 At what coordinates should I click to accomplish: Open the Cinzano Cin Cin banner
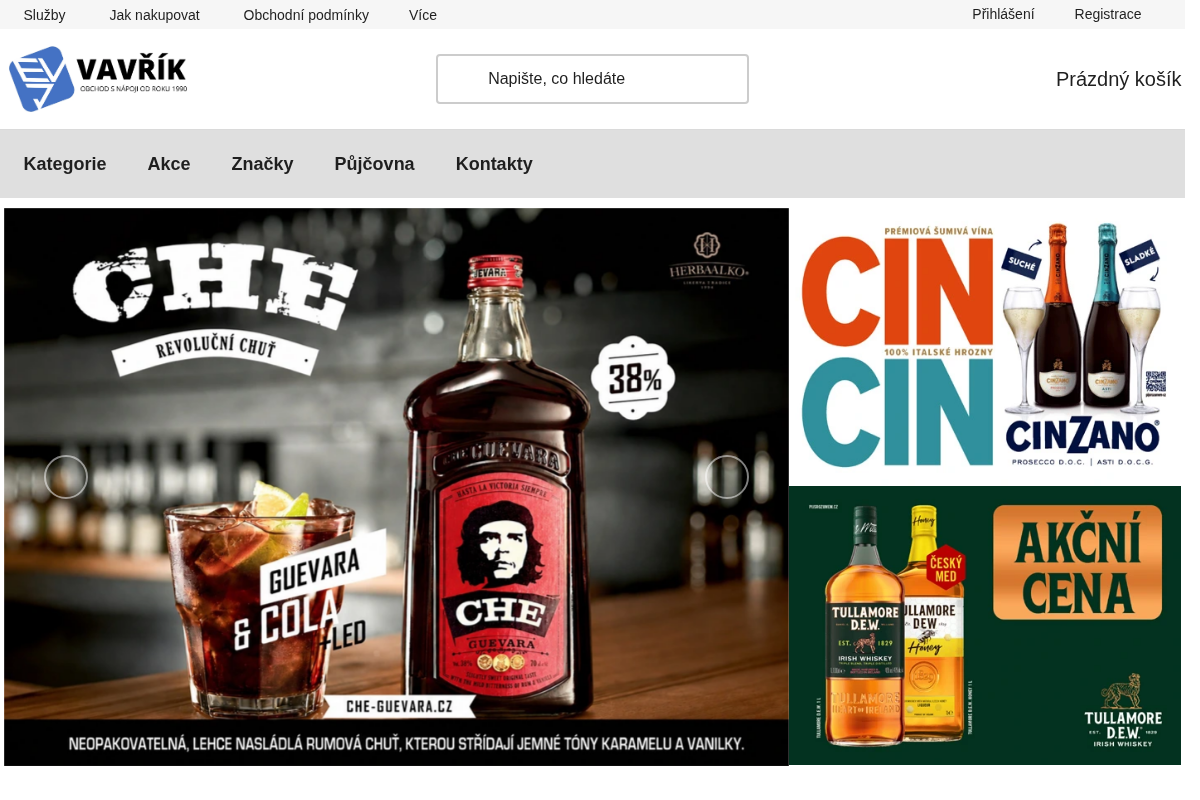pyautogui.click(x=985, y=347)
